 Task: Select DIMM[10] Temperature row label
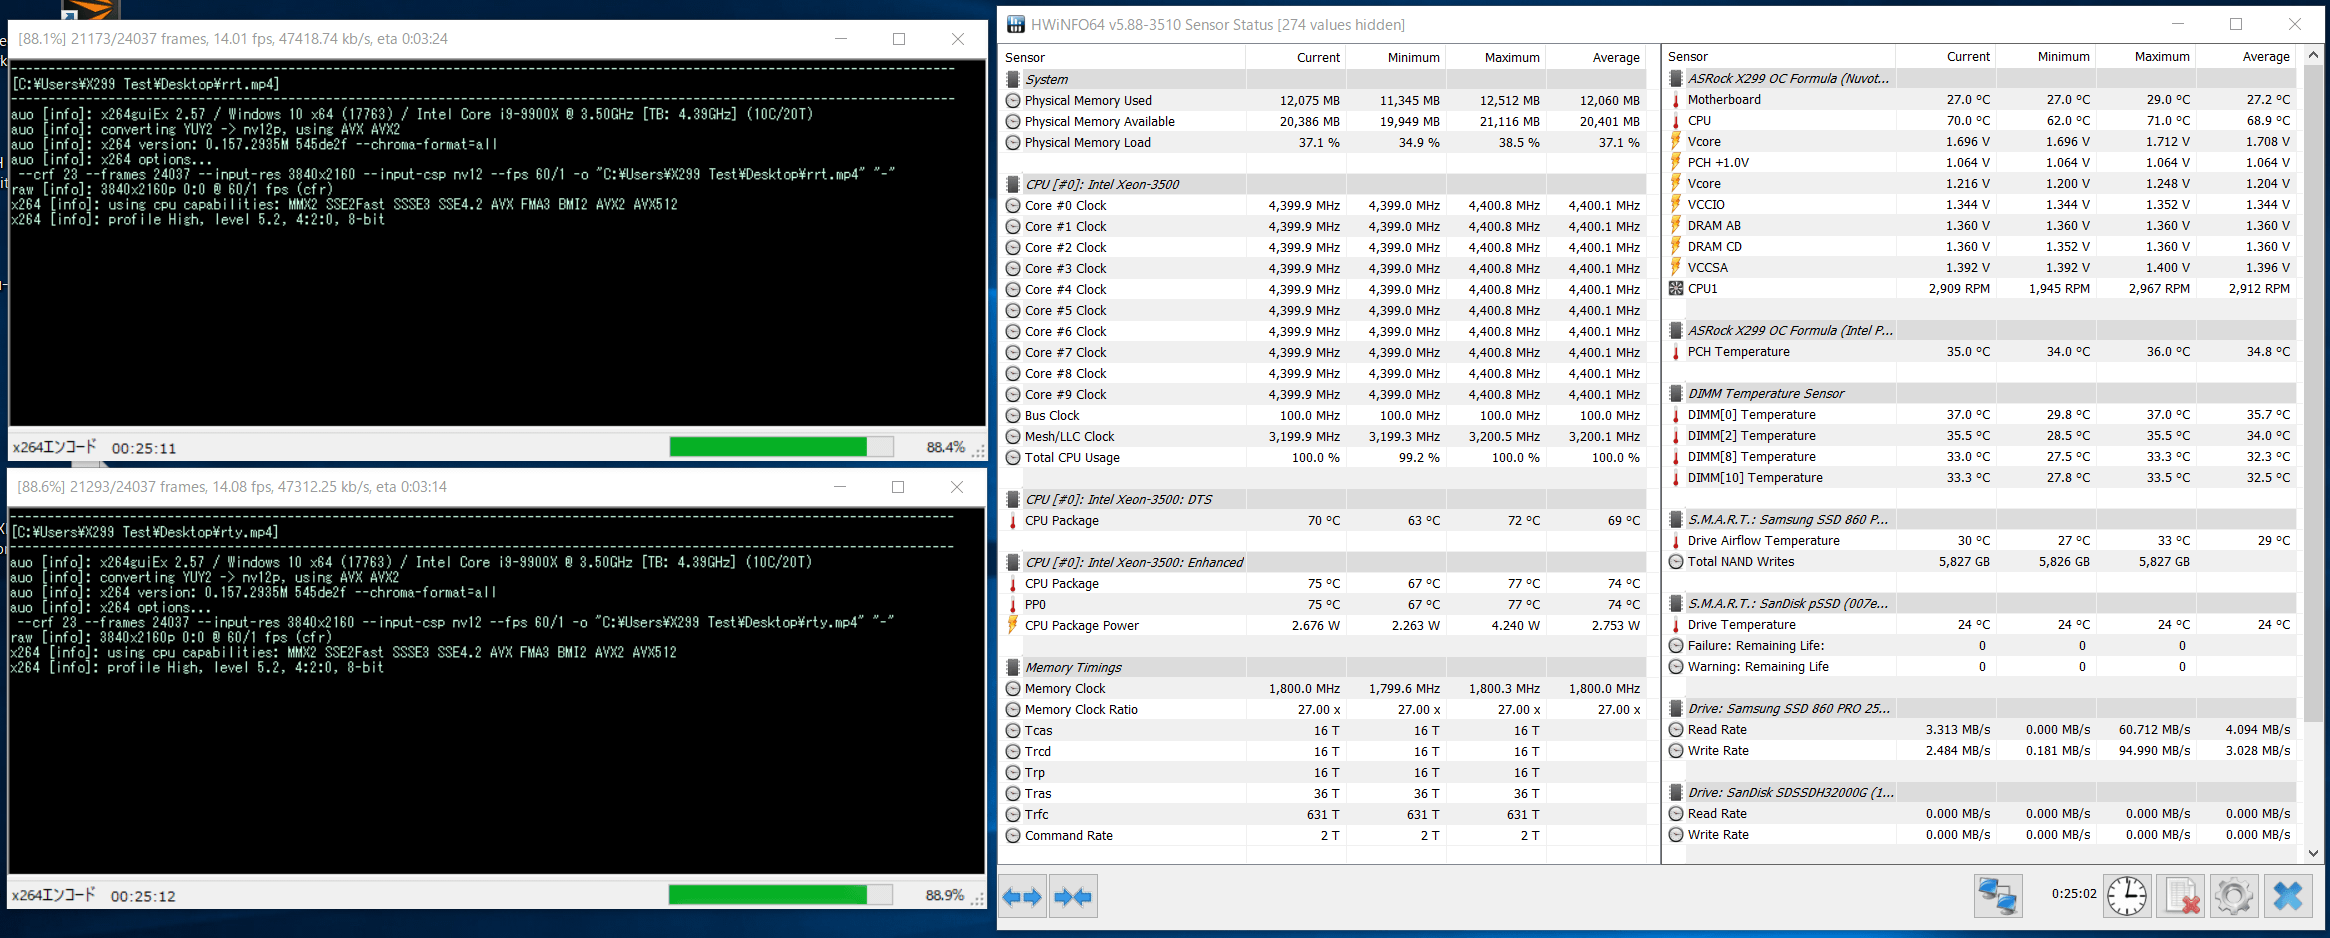pyautogui.click(x=1755, y=478)
